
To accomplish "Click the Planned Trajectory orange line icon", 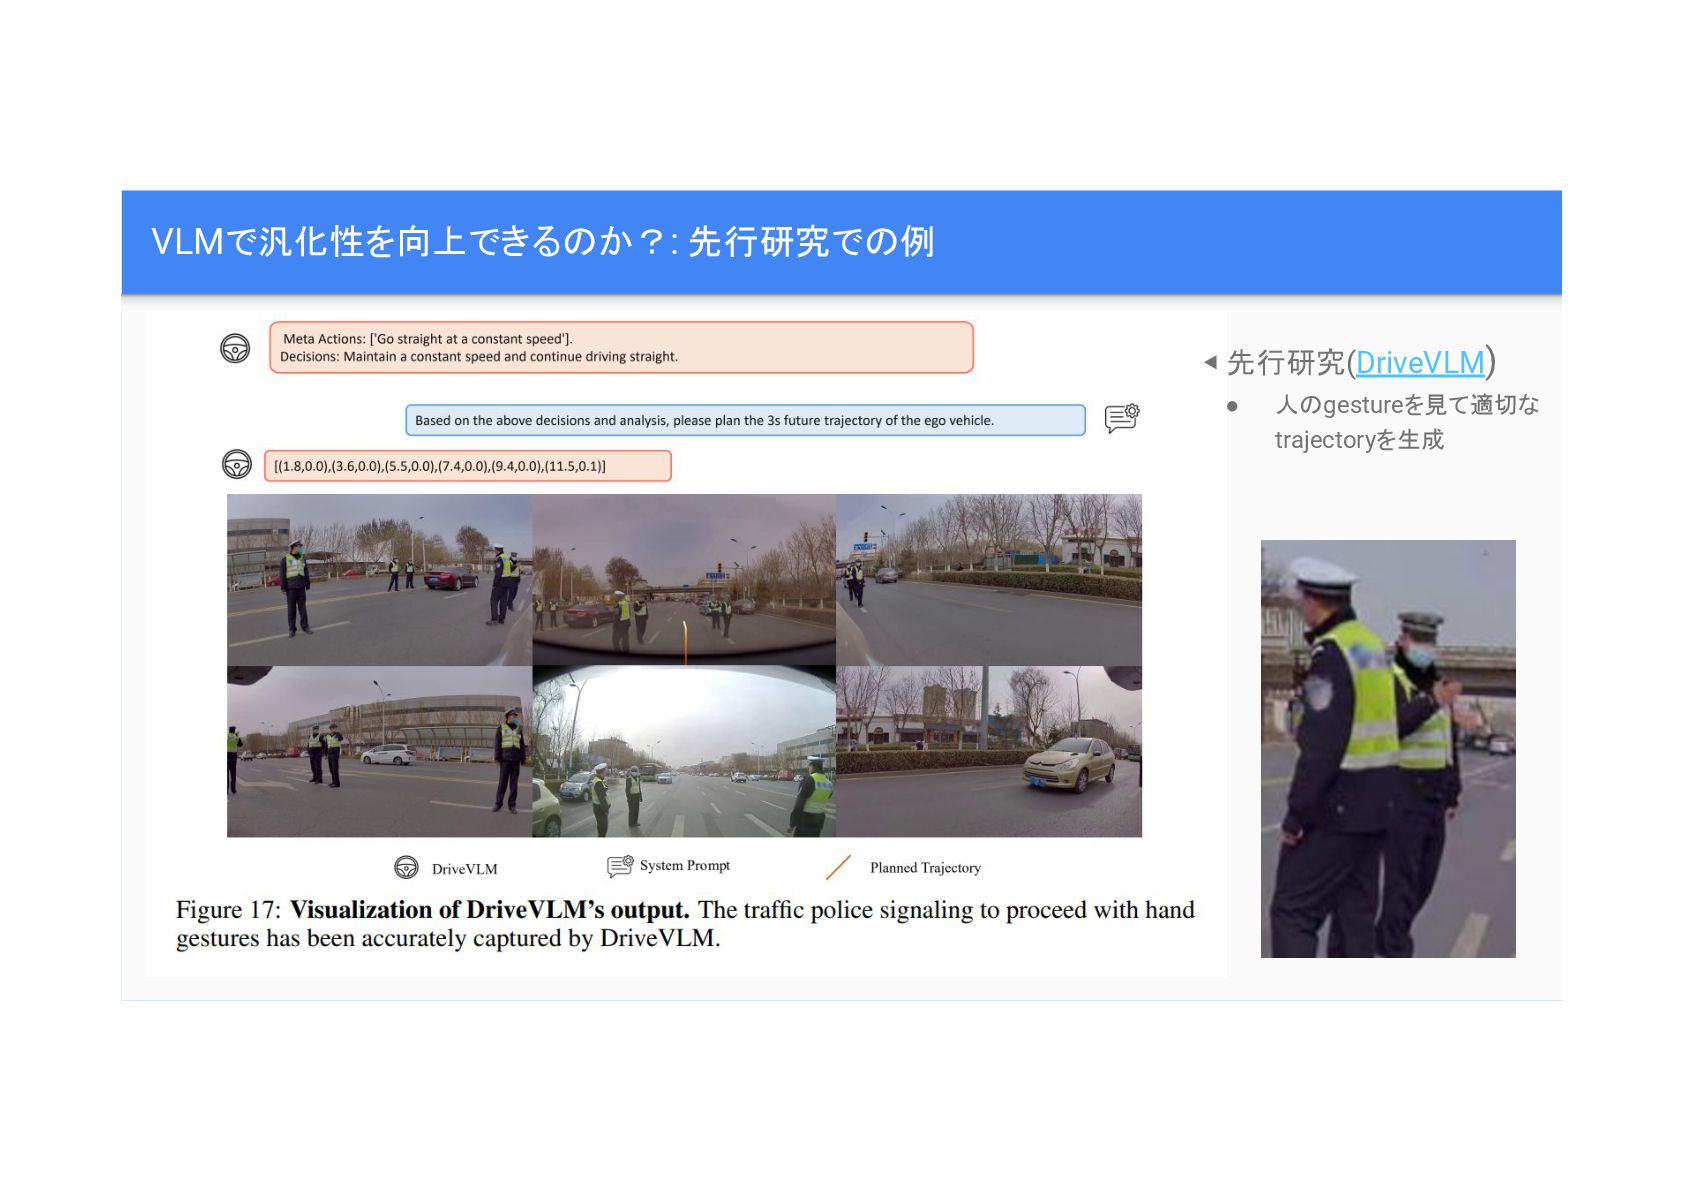I will [x=838, y=867].
